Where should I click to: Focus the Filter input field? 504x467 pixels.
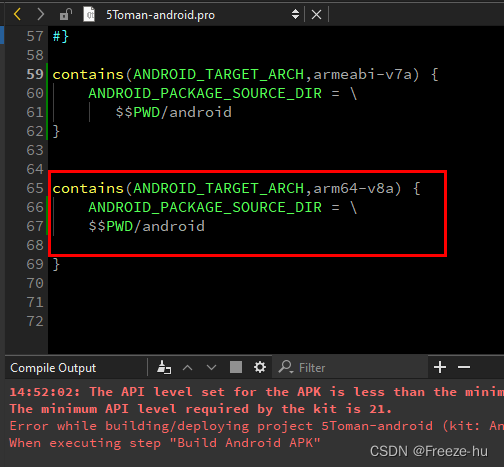click(x=350, y=367)
